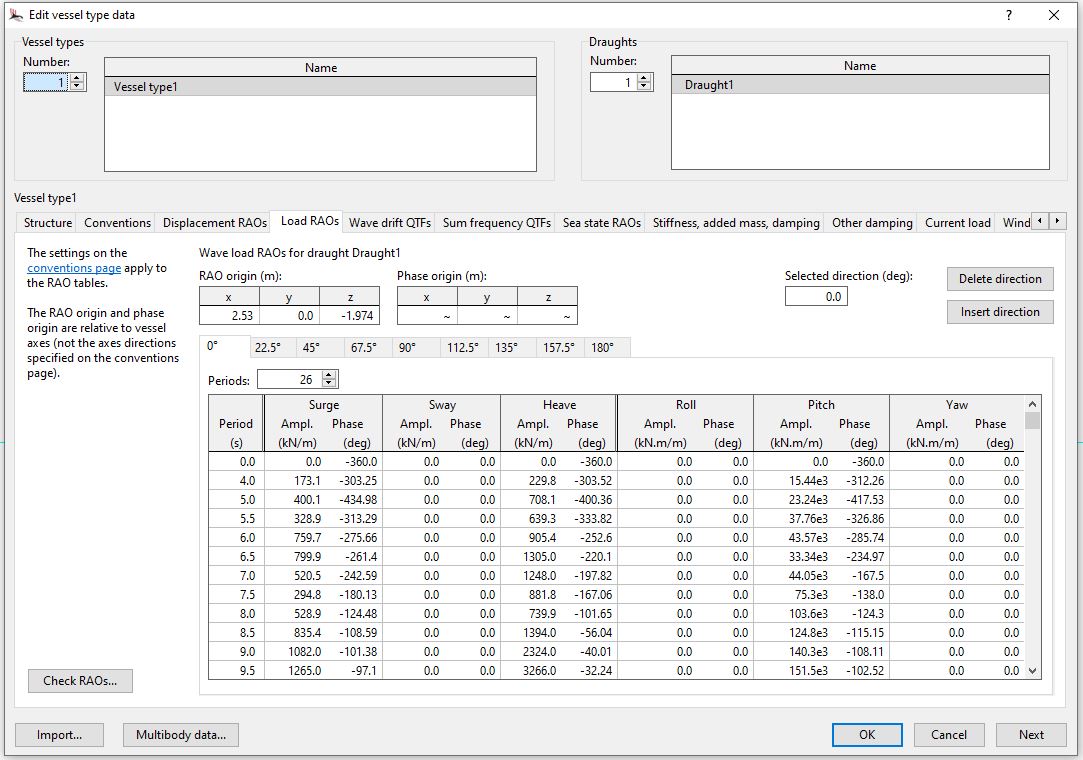Switch to the Conventions tab
The width and height of the screenshot is (1083, 760).
[117, 222]
